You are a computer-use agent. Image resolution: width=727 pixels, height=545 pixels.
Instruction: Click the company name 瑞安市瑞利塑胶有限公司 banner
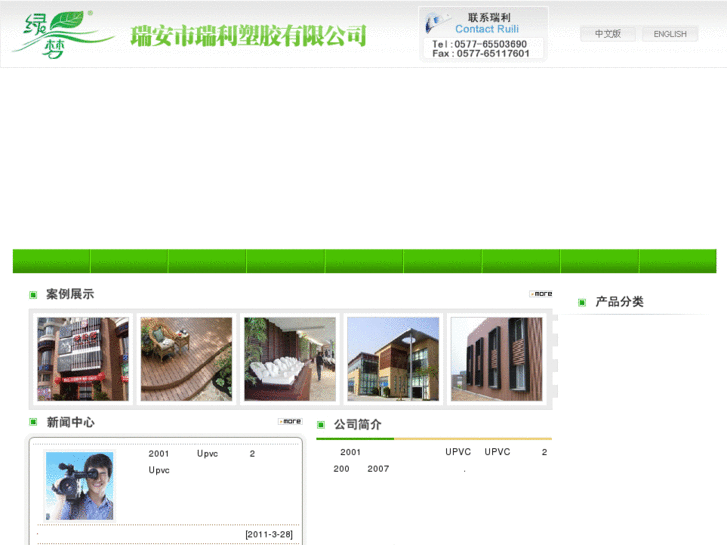(x=249, y=36)
